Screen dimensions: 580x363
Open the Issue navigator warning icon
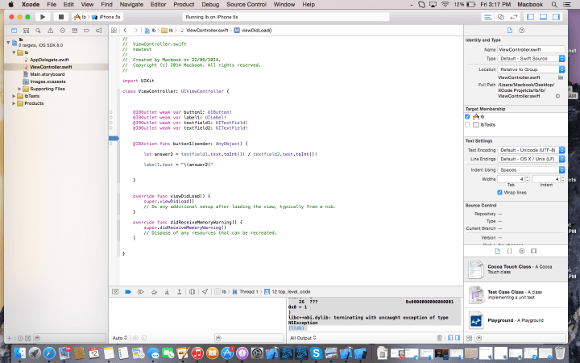tap(50, 30)
